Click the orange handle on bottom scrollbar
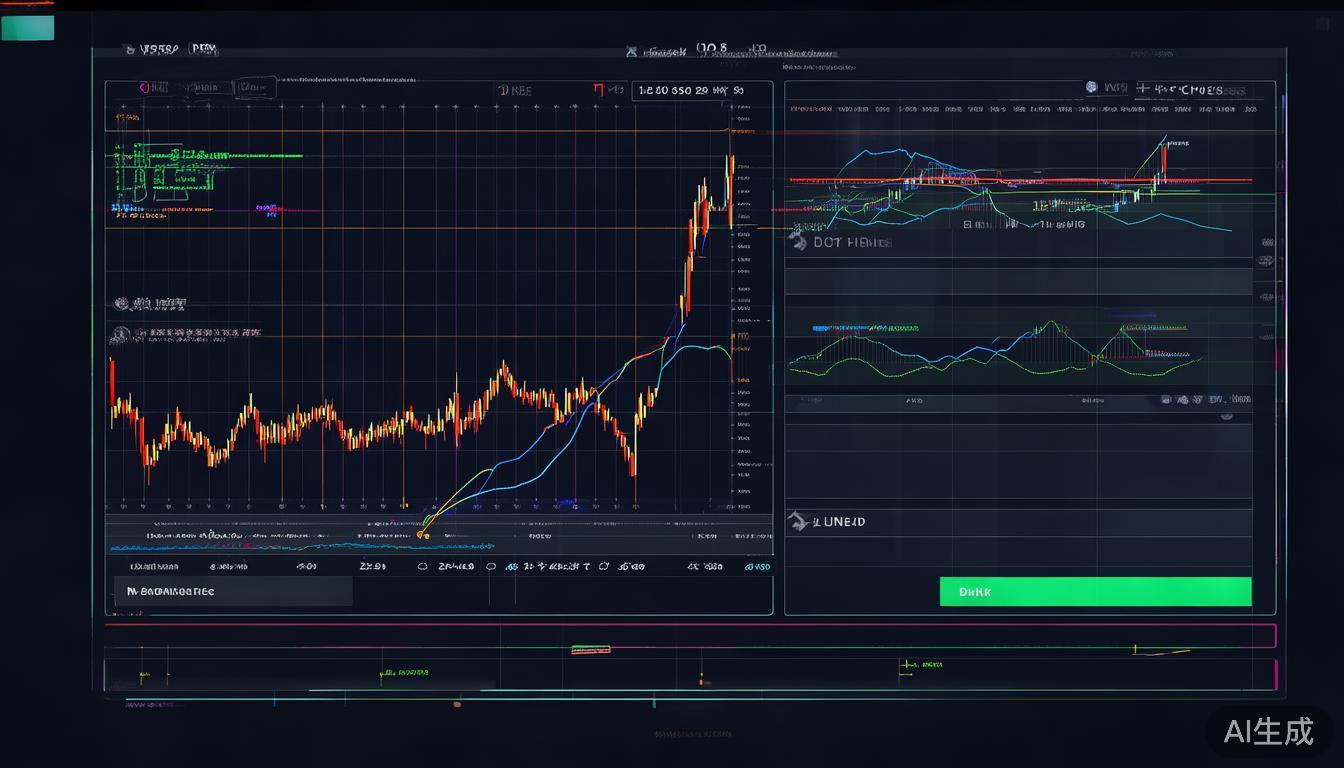 point(457,704)
